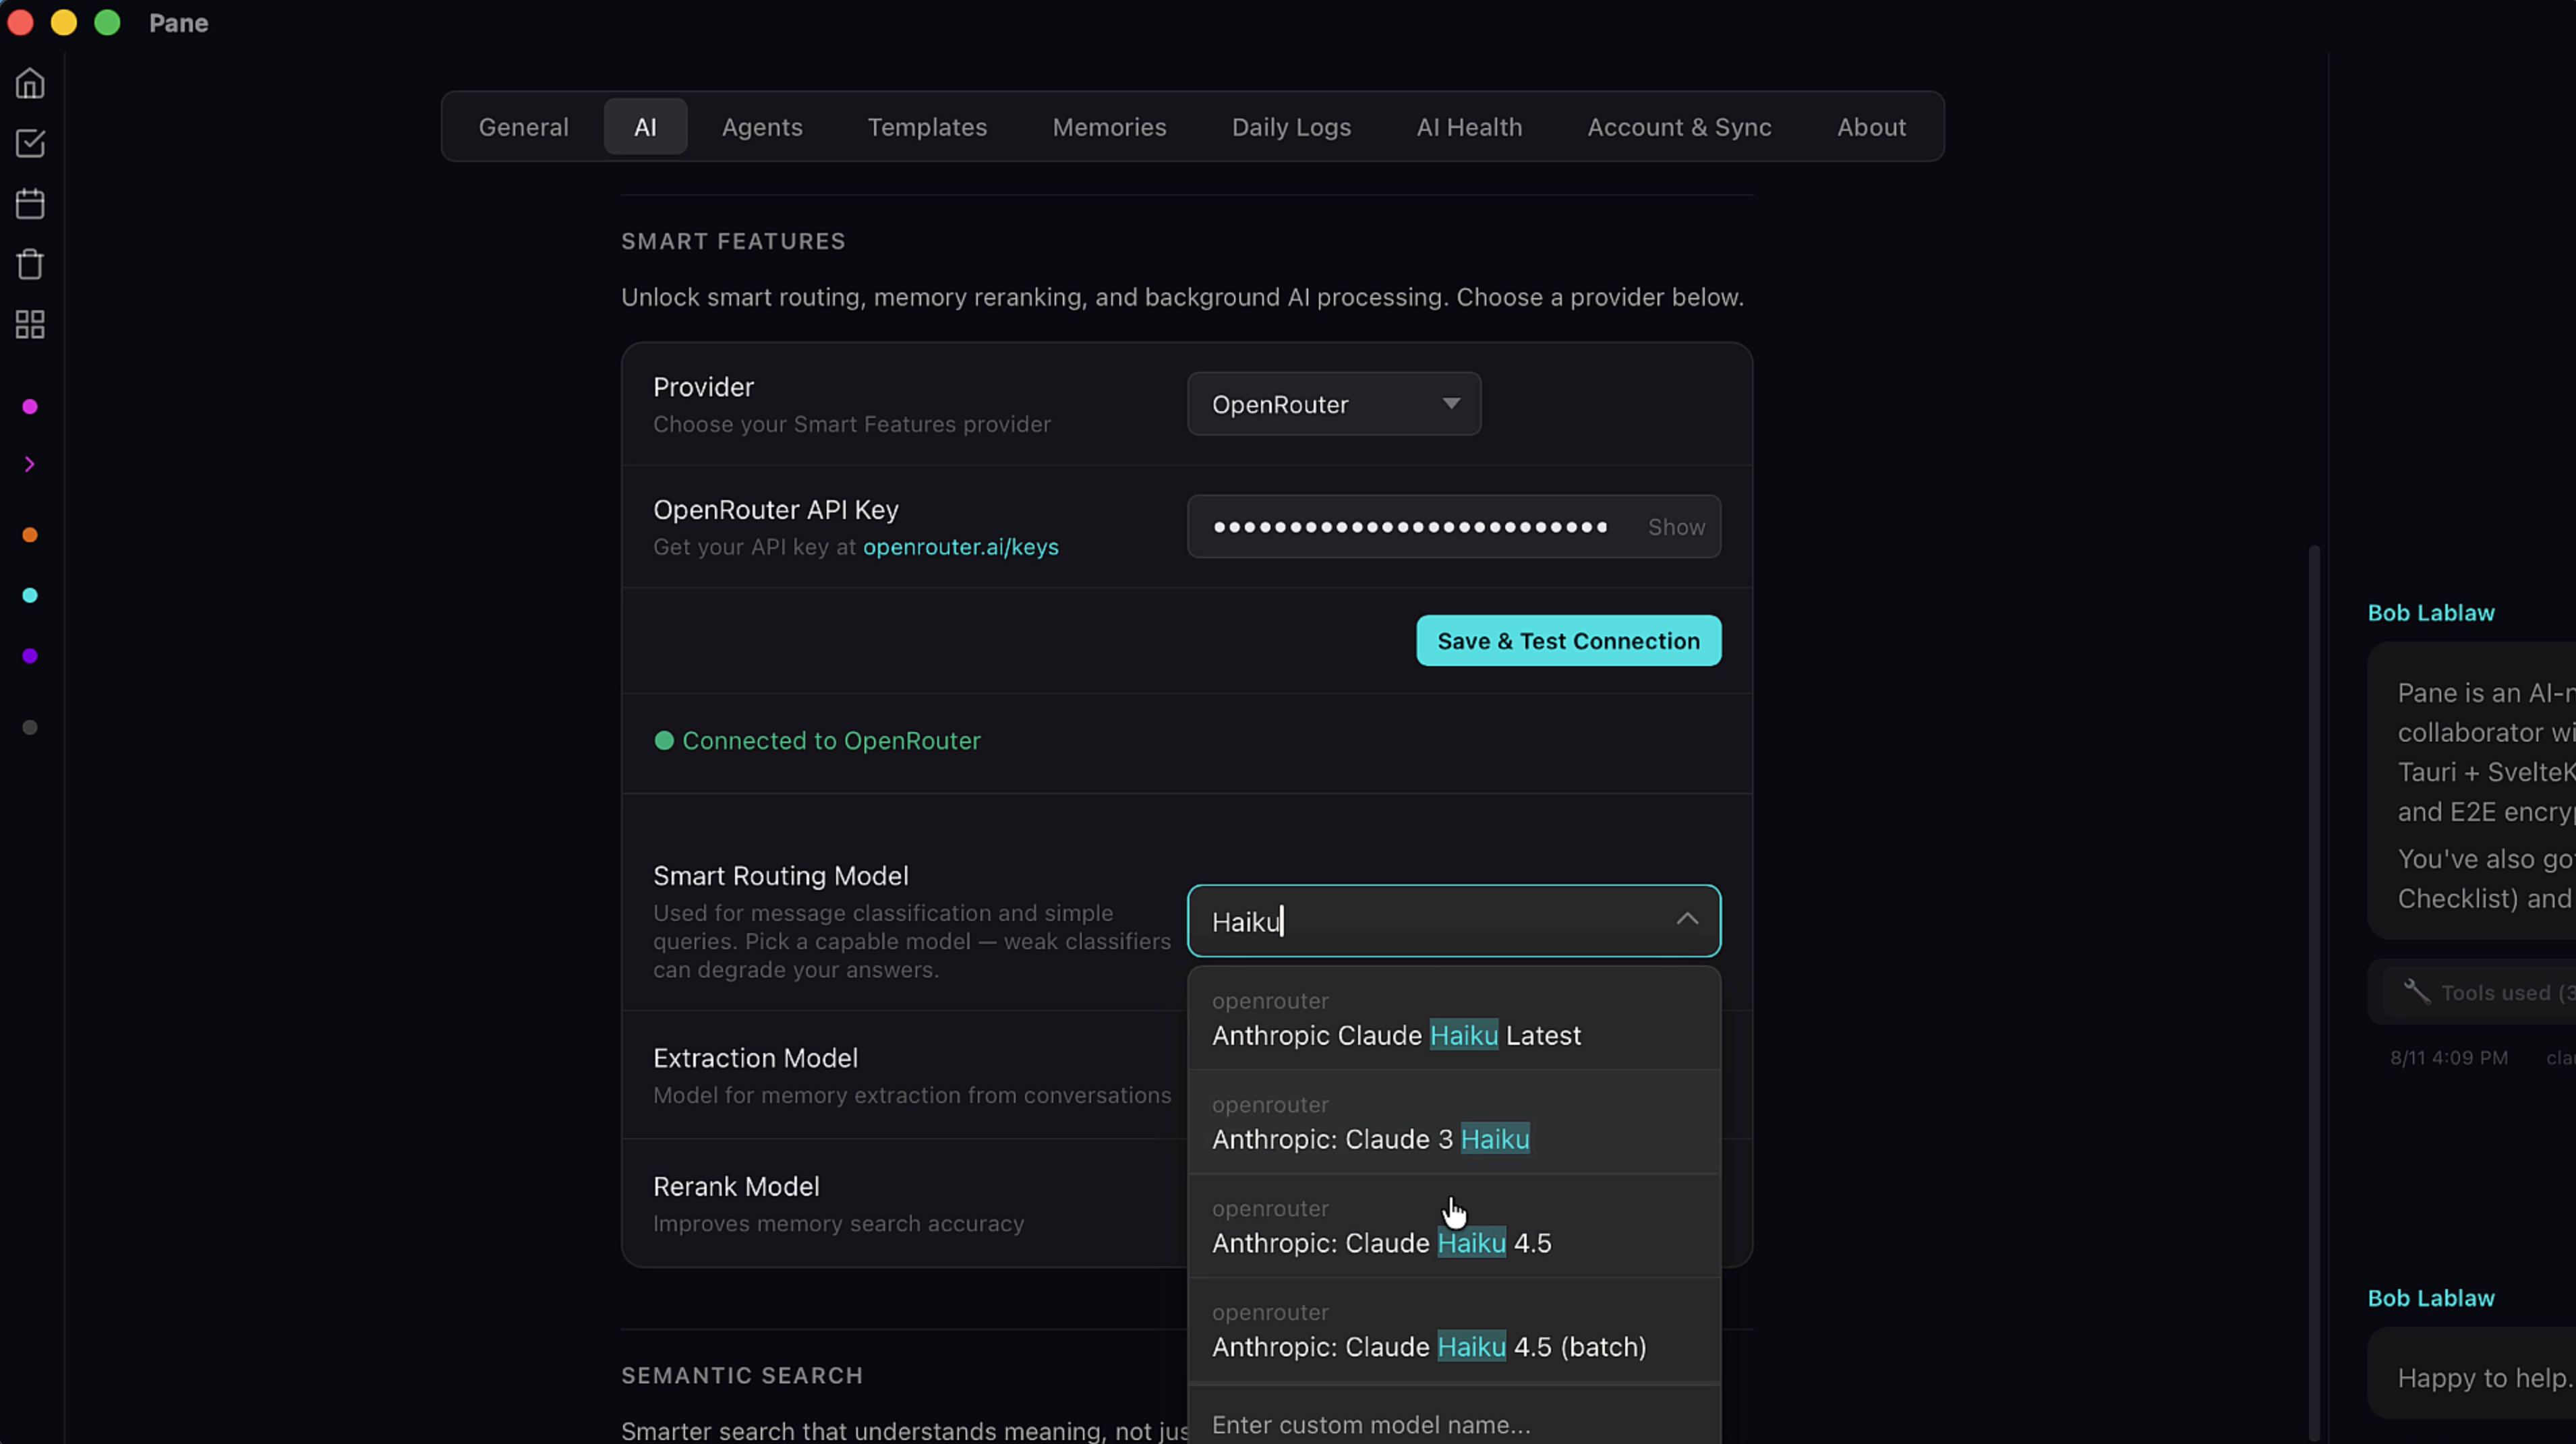The height and width of the screenshot is (1444, 2576).
Task: Choose Claude Haiku 4.5 (batch) option
Action: coord(1453,1331)
